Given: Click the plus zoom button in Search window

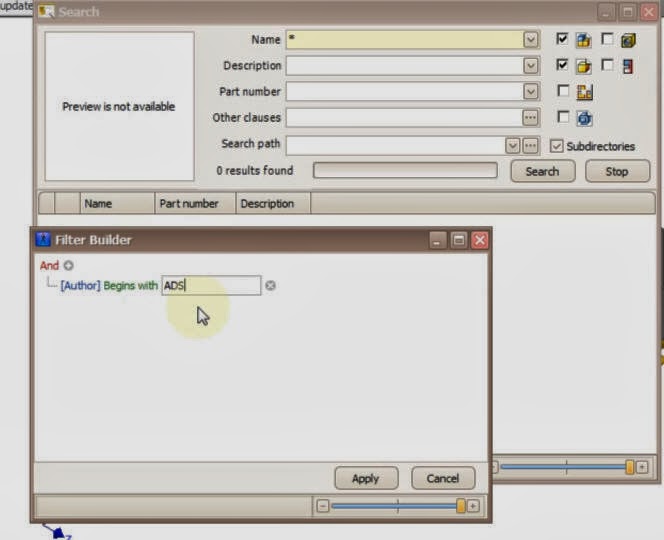Looking at the screenshot, I should click(x=642, y=467).
